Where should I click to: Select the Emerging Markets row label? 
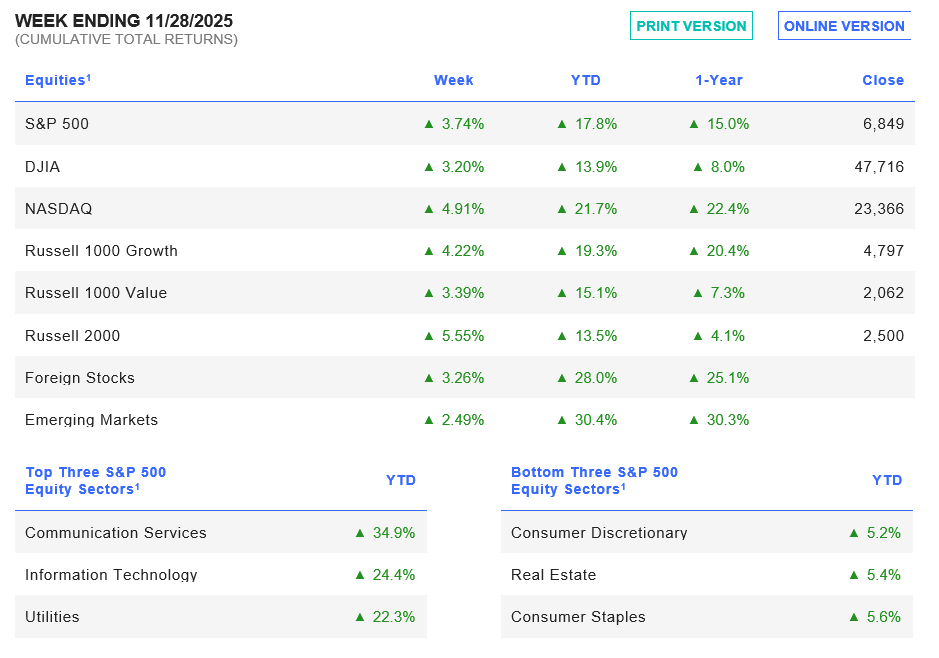[92, 420]
